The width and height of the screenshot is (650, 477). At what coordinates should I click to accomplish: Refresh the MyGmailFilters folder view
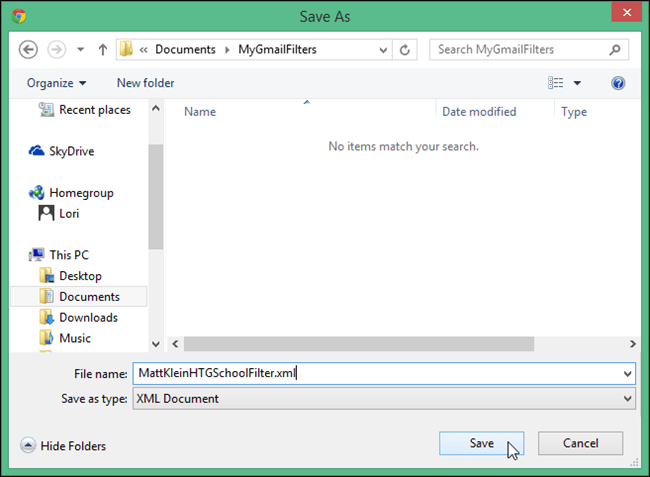coord(405,50)
